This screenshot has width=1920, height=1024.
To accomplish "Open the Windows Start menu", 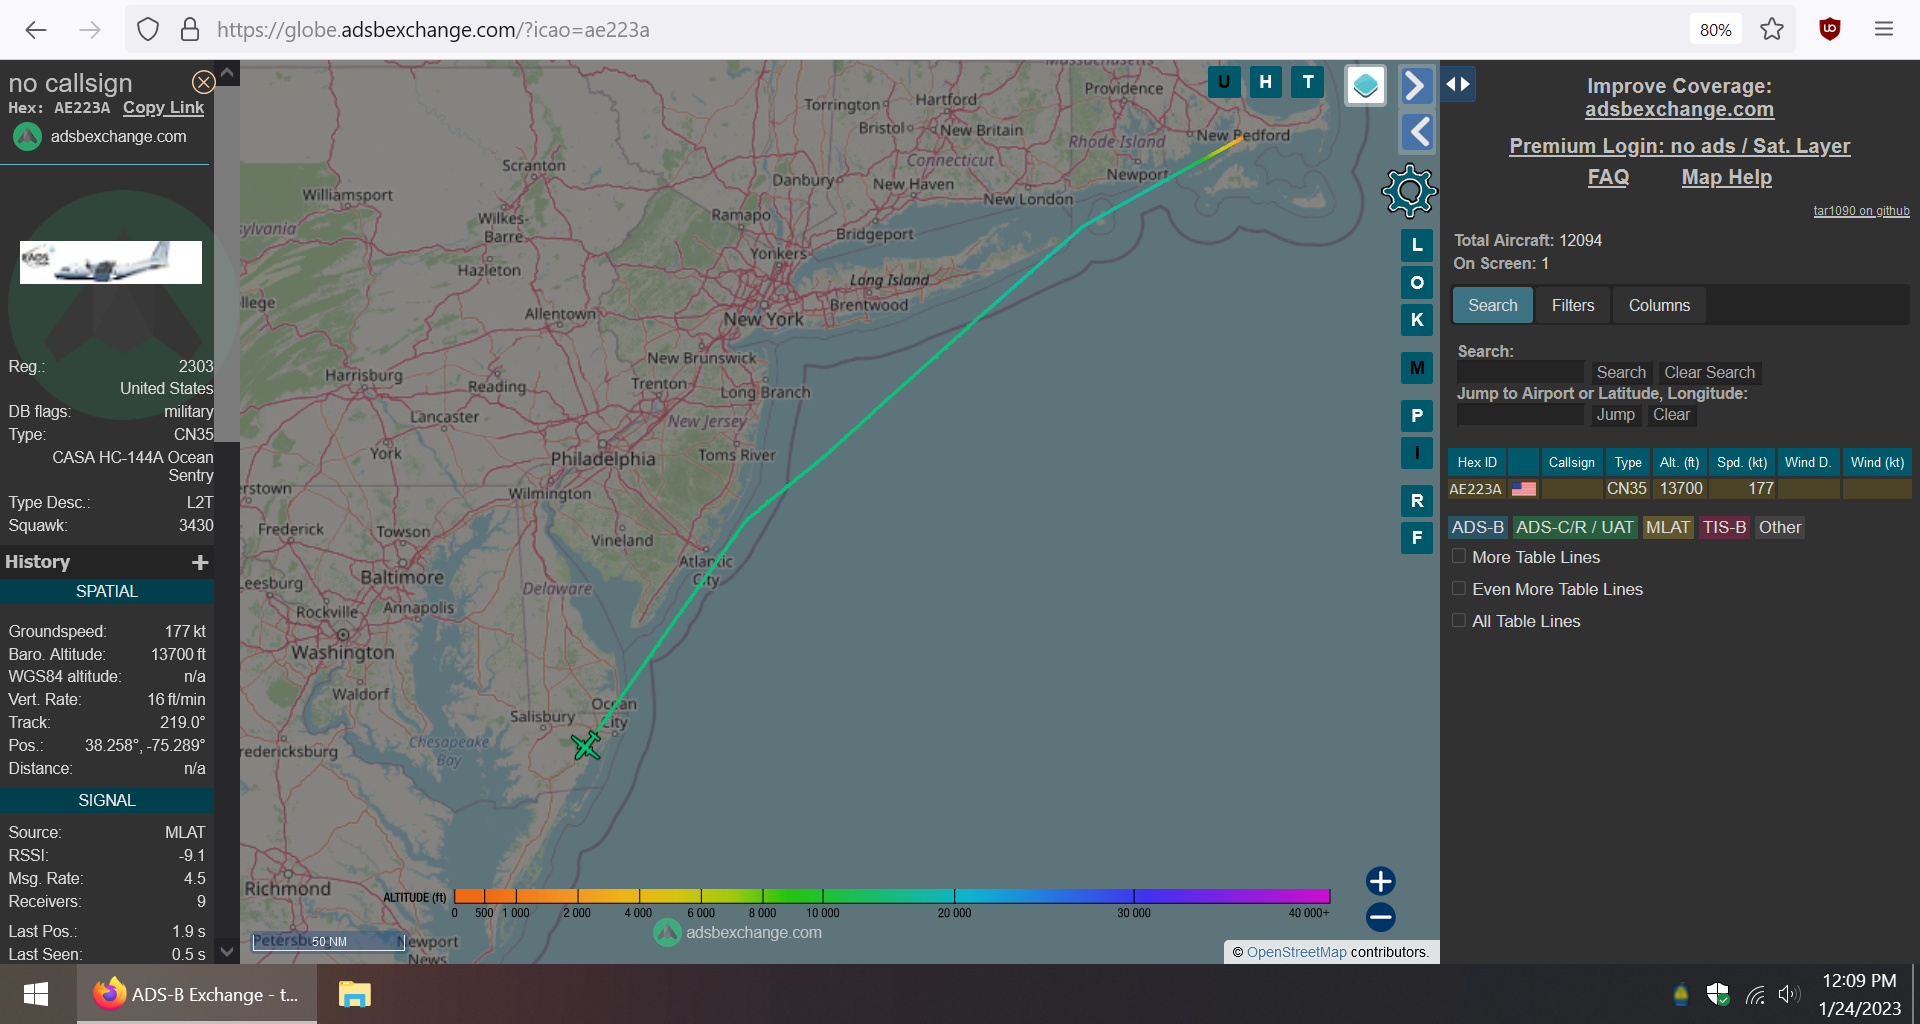I will tap(36, 994).
